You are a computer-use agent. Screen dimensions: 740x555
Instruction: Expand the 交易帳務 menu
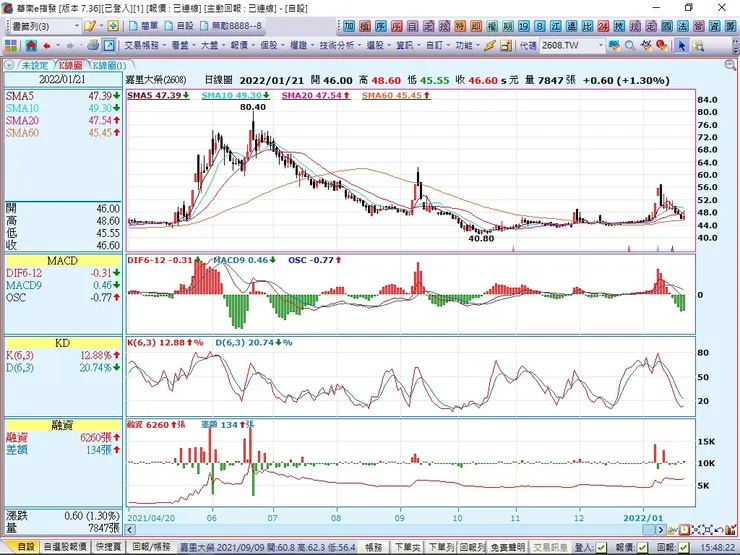(x=145, y=46)
